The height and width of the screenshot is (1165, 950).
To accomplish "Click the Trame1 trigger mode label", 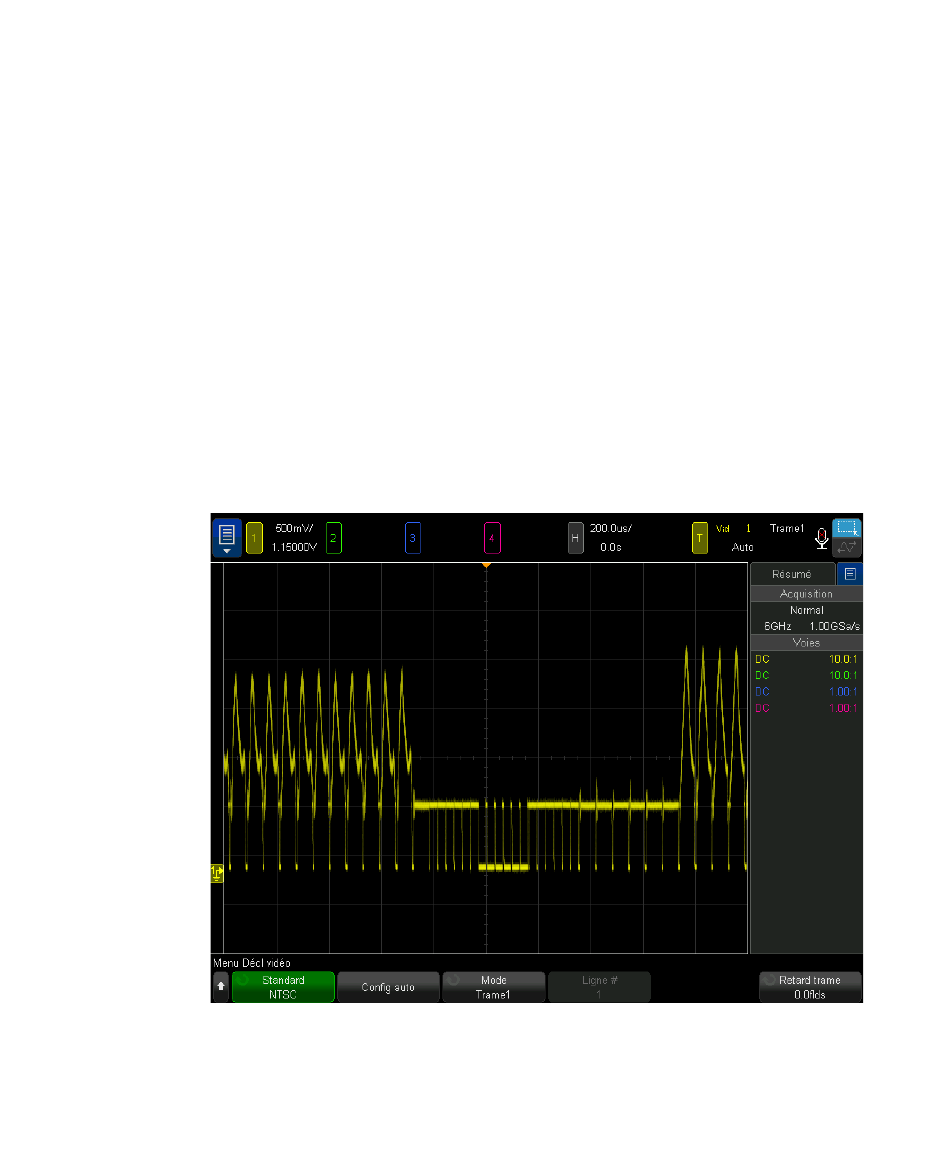I will tap(787, 528).
